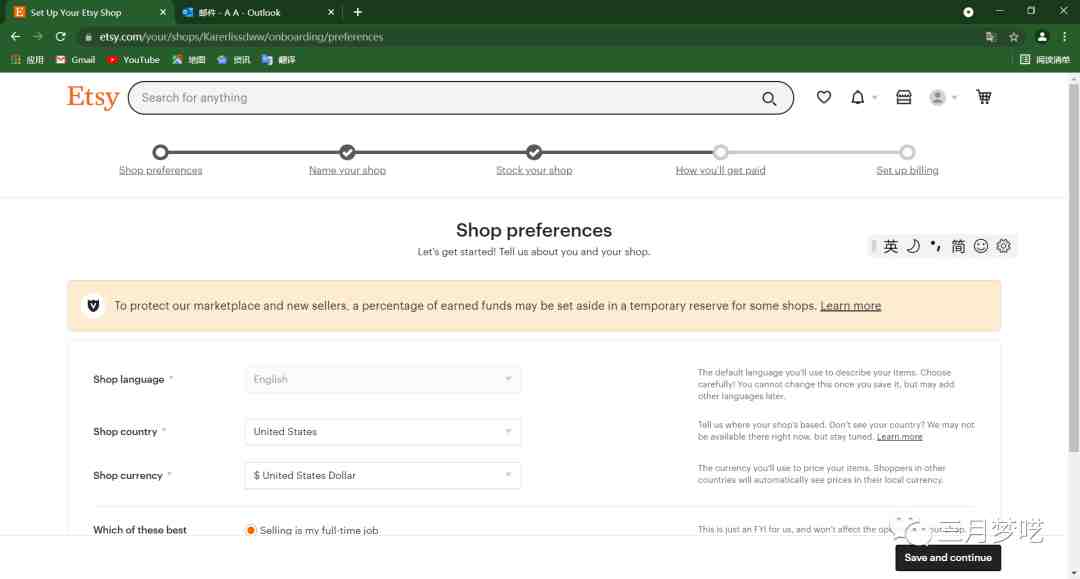Open the 翻译 translate bookmark

(278, 60)
